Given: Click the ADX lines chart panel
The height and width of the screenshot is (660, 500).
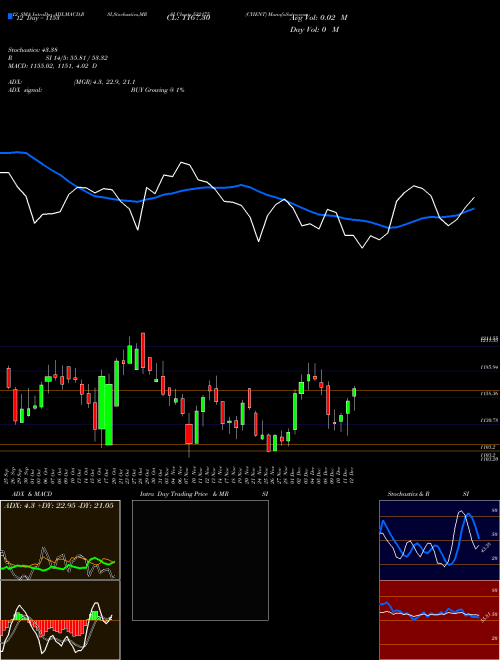Looking at the screenshot, I should point(60,540).
